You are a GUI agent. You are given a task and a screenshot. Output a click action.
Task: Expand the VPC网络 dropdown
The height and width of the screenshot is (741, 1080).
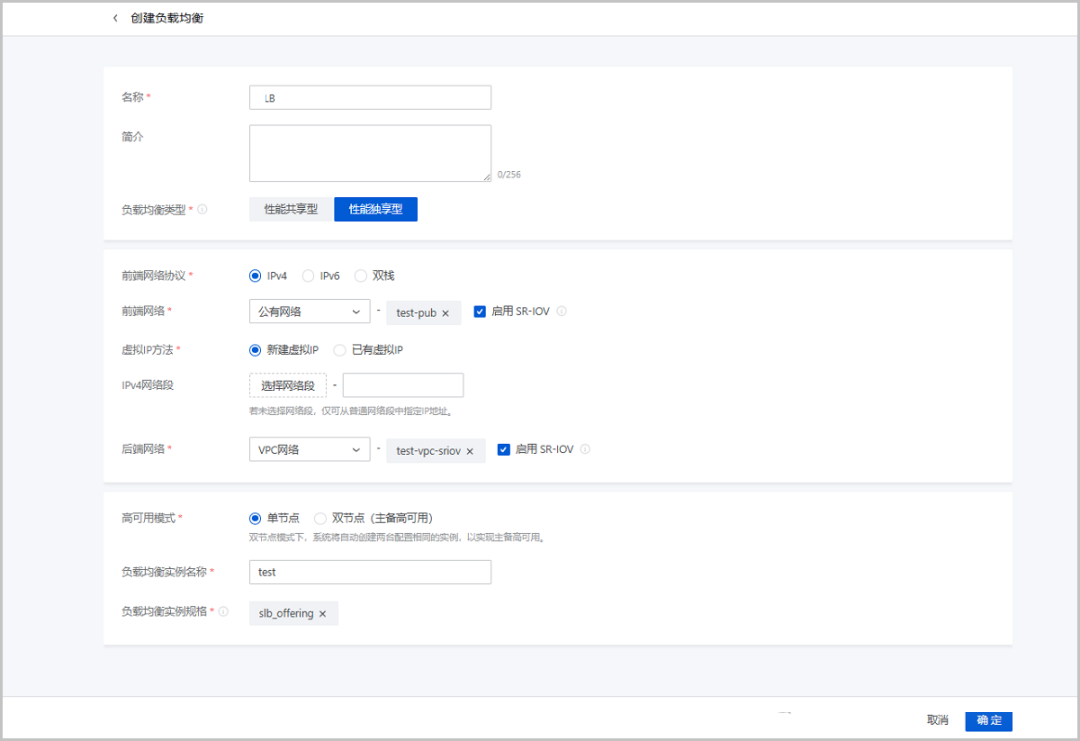[309, 450]
